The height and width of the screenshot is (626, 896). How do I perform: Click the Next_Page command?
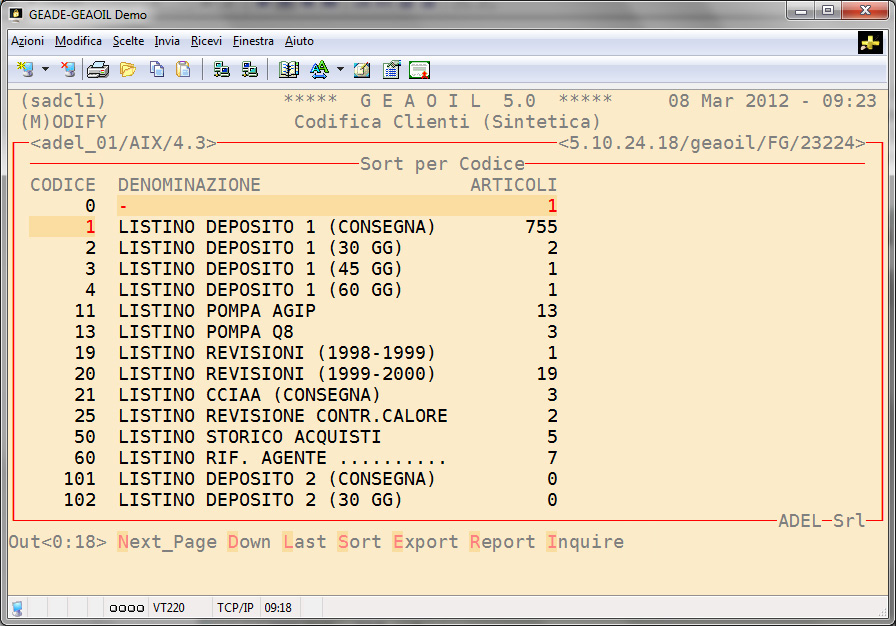click(167, 542)
